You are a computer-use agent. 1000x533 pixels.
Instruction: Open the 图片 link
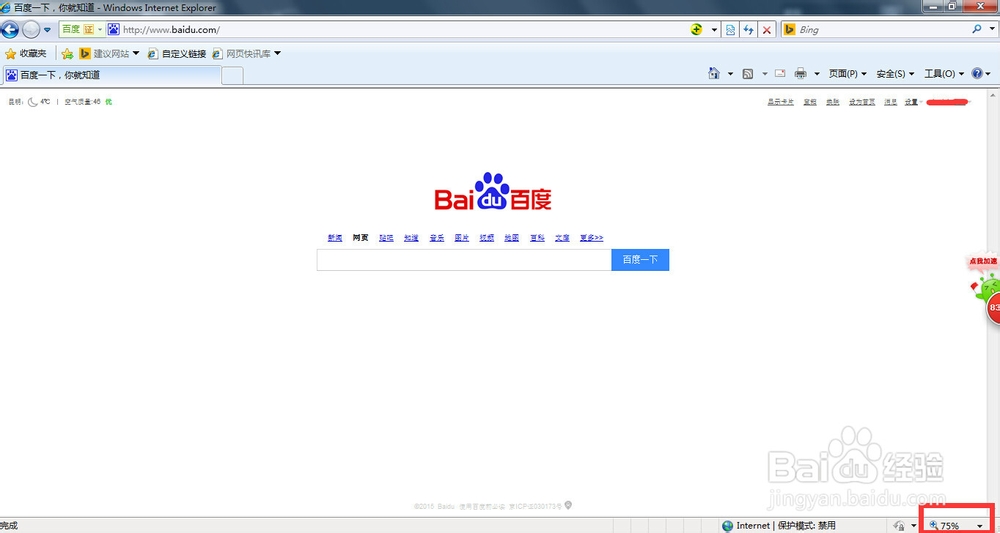tap(462, 238)
